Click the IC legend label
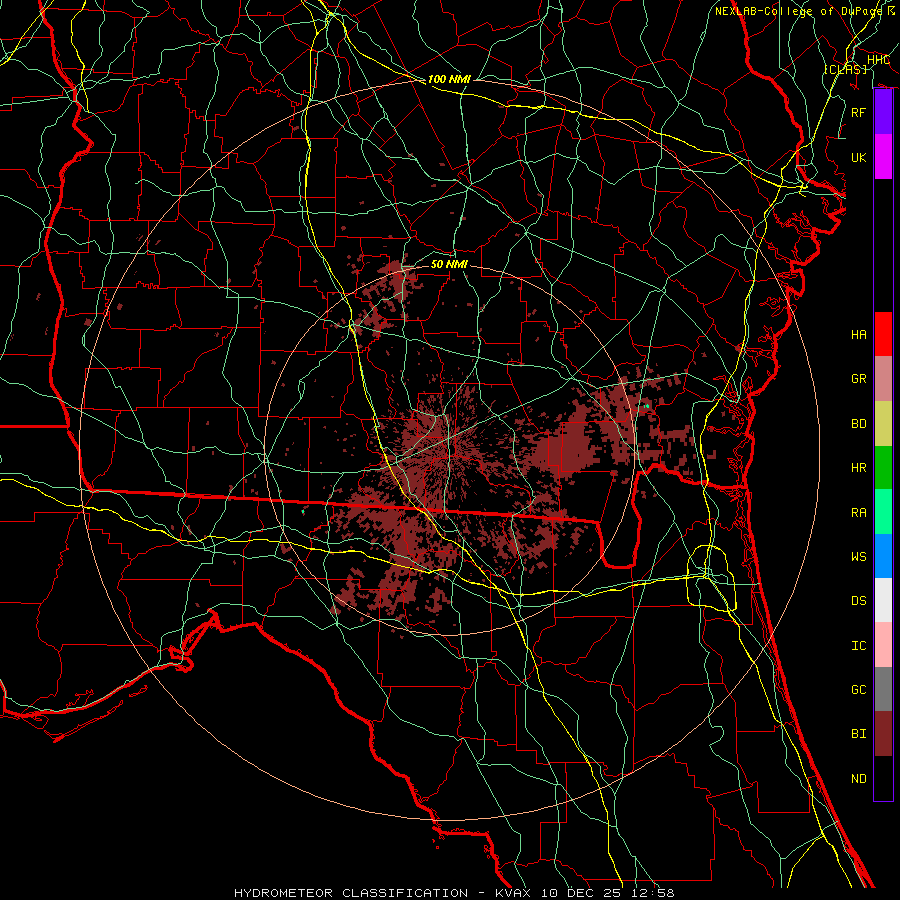Screen dimensions: 900x900 [x=859, y=646]
